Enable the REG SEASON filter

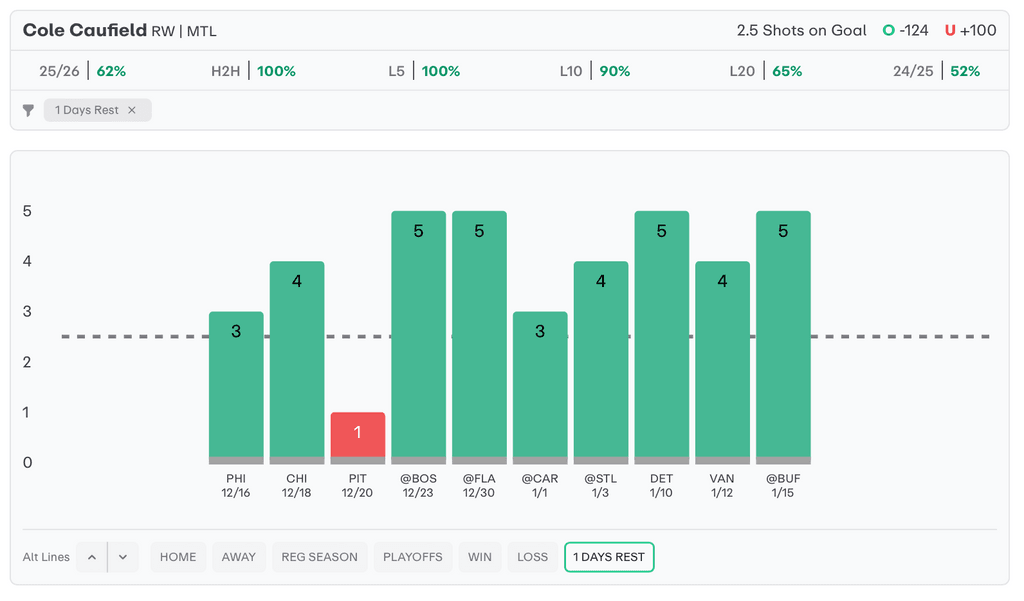[319, 557]
